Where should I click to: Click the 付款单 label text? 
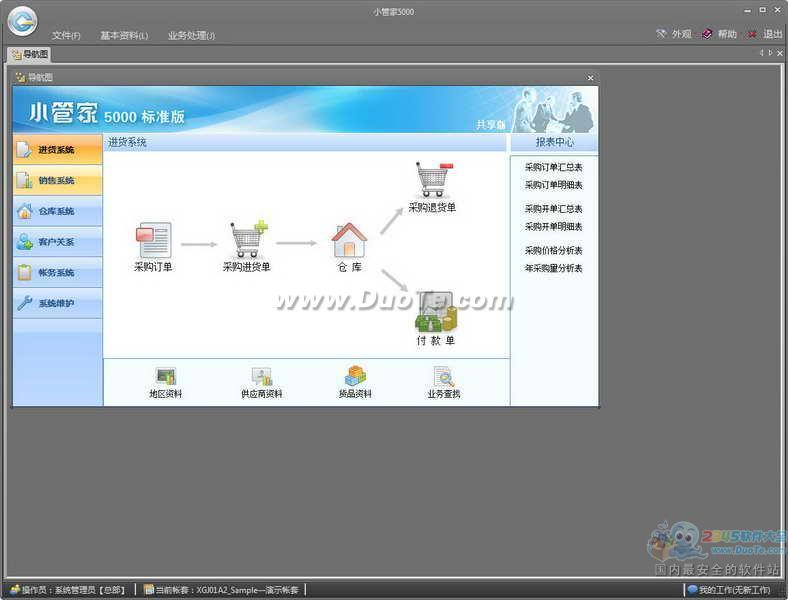436,340
